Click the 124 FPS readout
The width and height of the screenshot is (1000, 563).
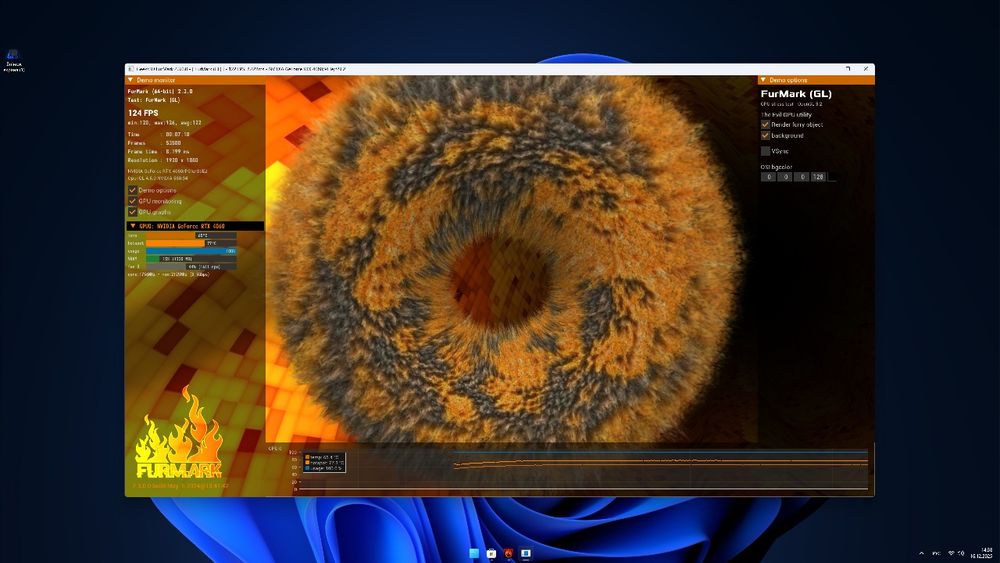143,113
